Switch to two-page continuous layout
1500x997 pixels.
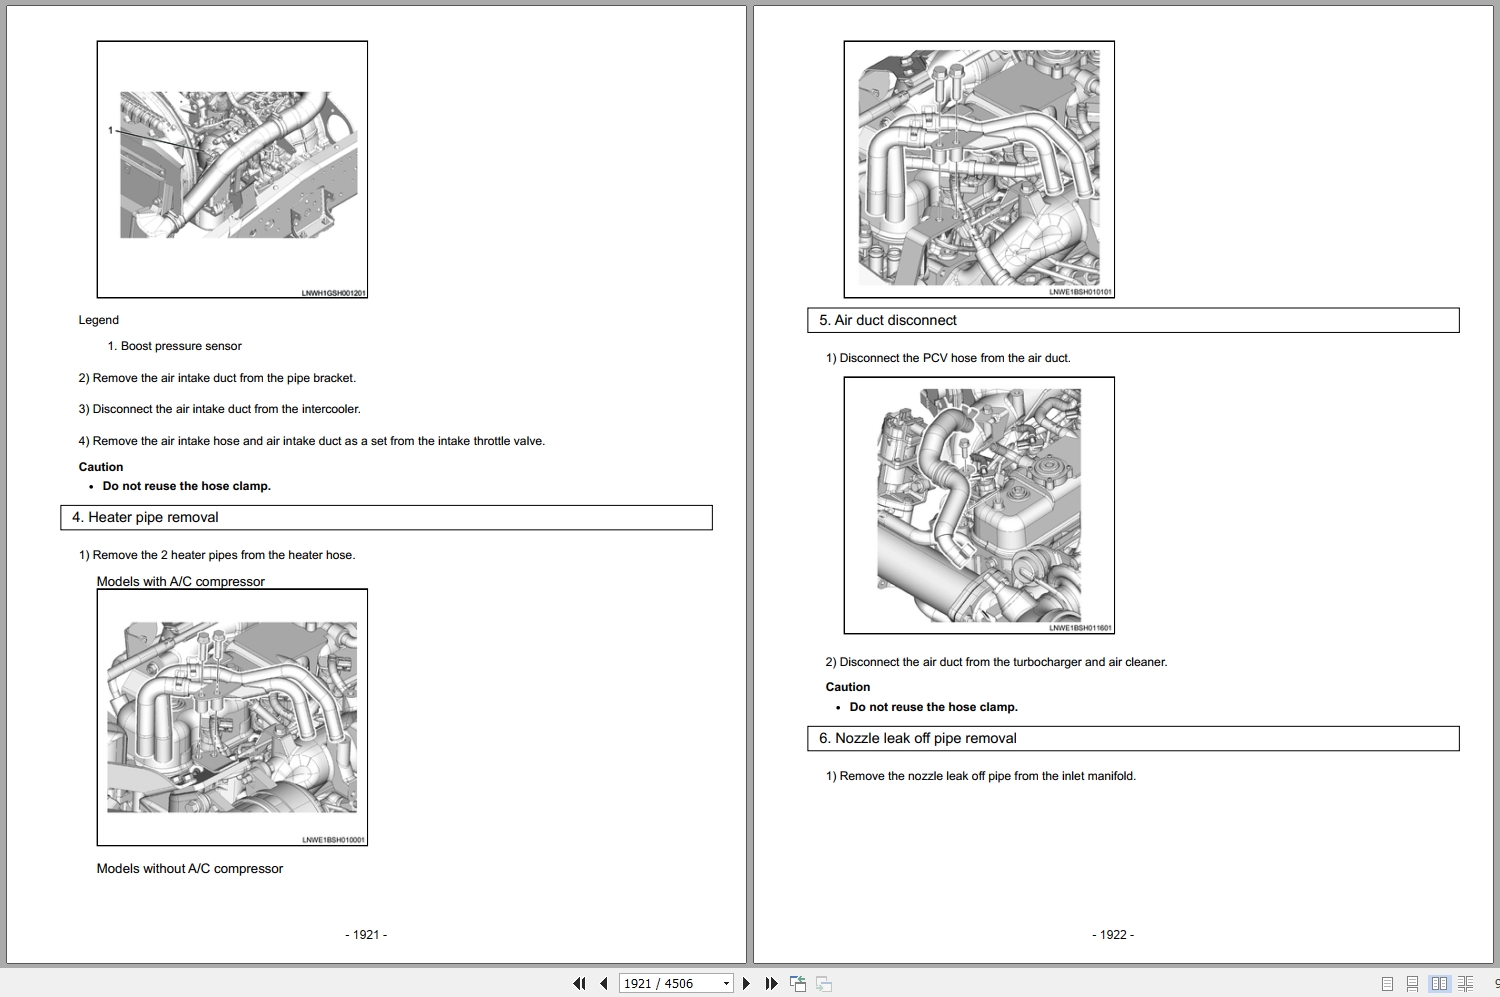(1465, 984)
